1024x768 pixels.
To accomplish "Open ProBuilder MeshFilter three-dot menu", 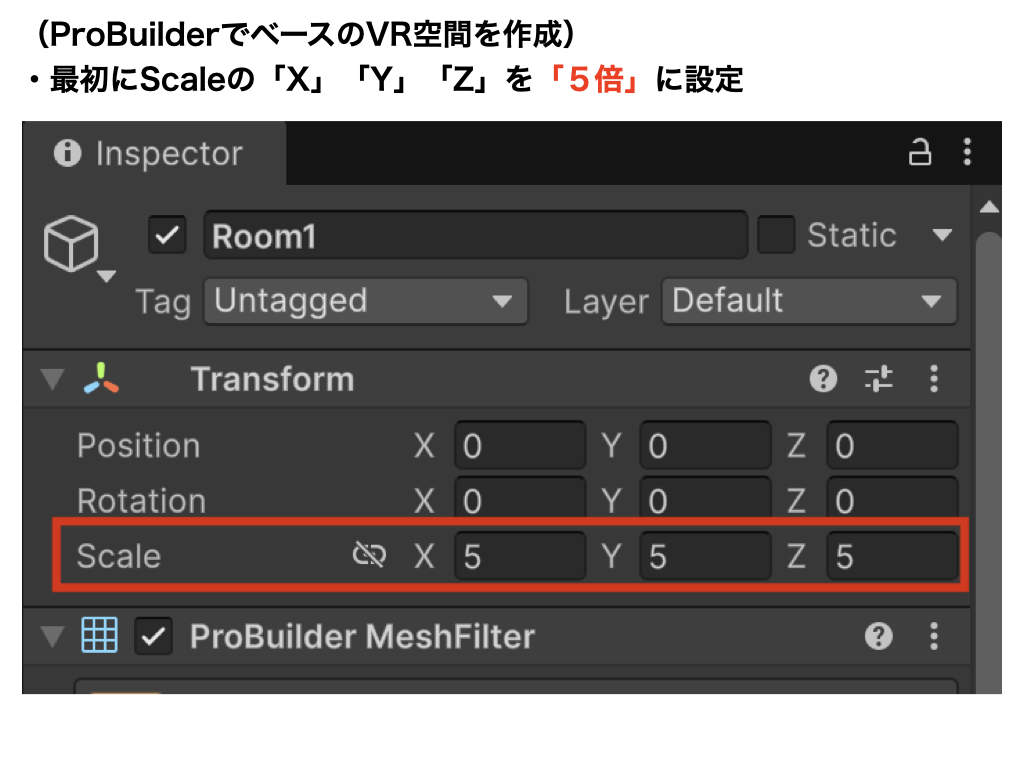I will tap(934, 636).
